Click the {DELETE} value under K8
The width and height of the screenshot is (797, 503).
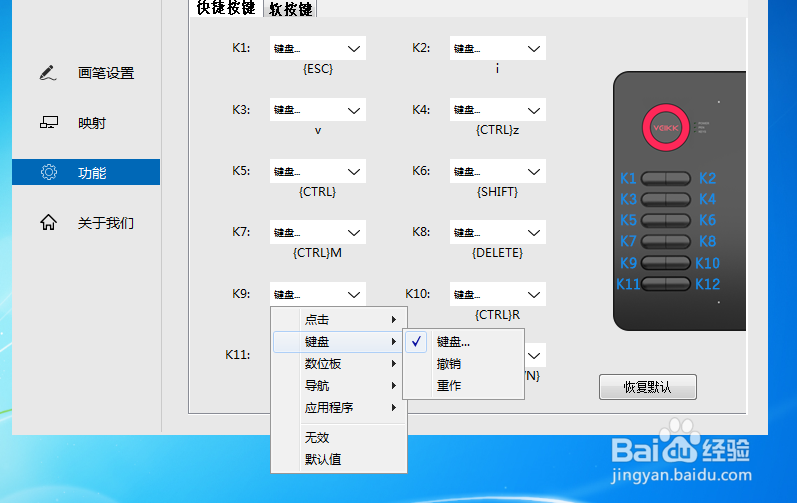pos(497,253)
